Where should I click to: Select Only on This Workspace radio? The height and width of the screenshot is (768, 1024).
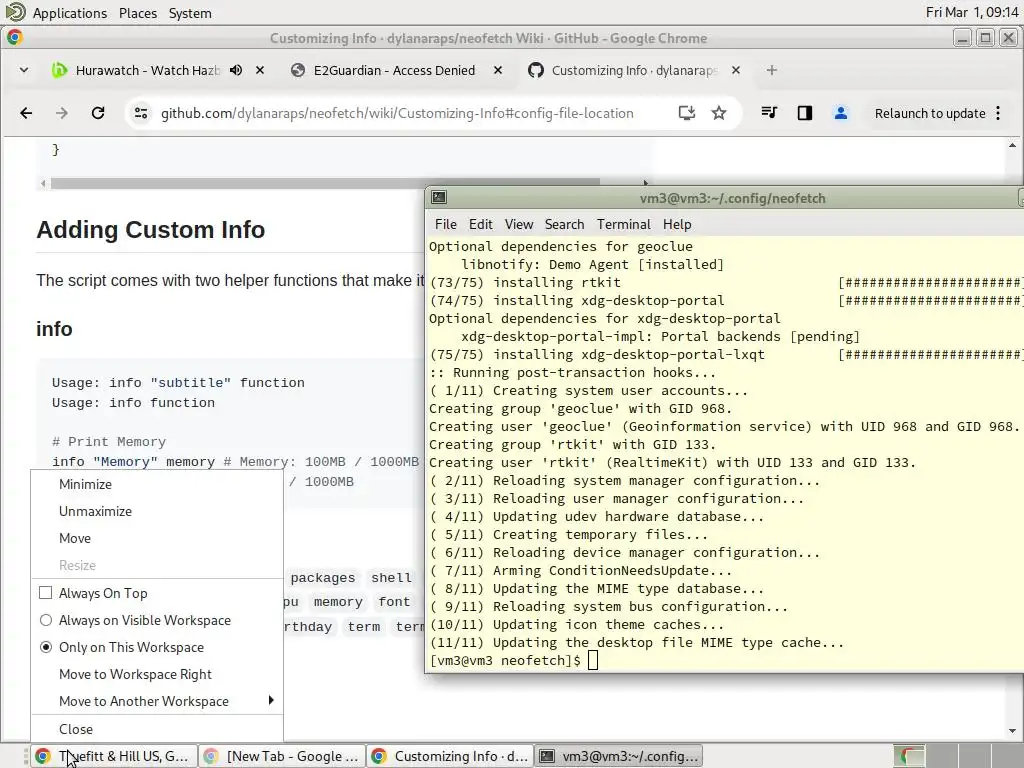[x=46, y=647]
